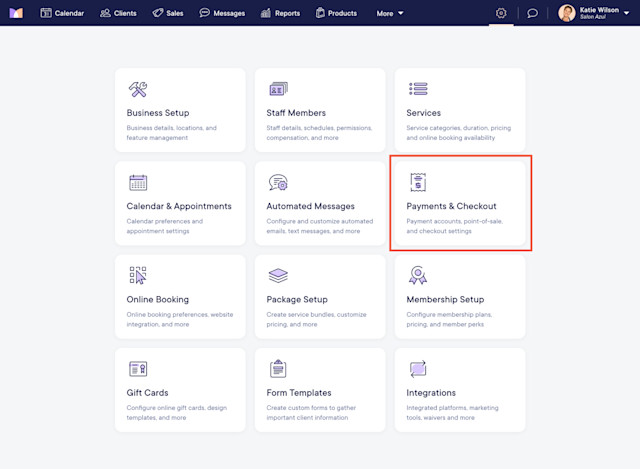Click the Online Booking cursor icon

[x=138, y=275]
